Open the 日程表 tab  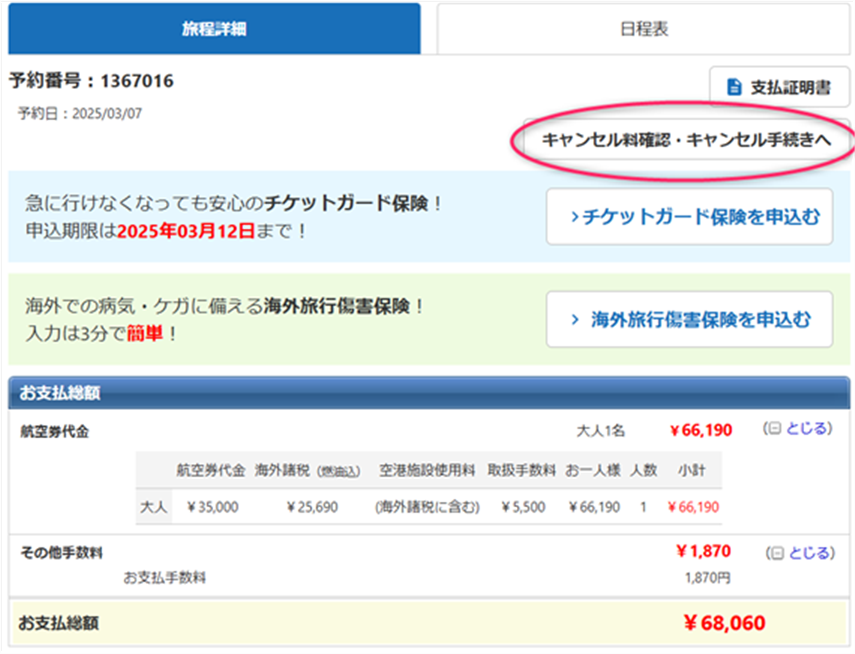(643, 28)
